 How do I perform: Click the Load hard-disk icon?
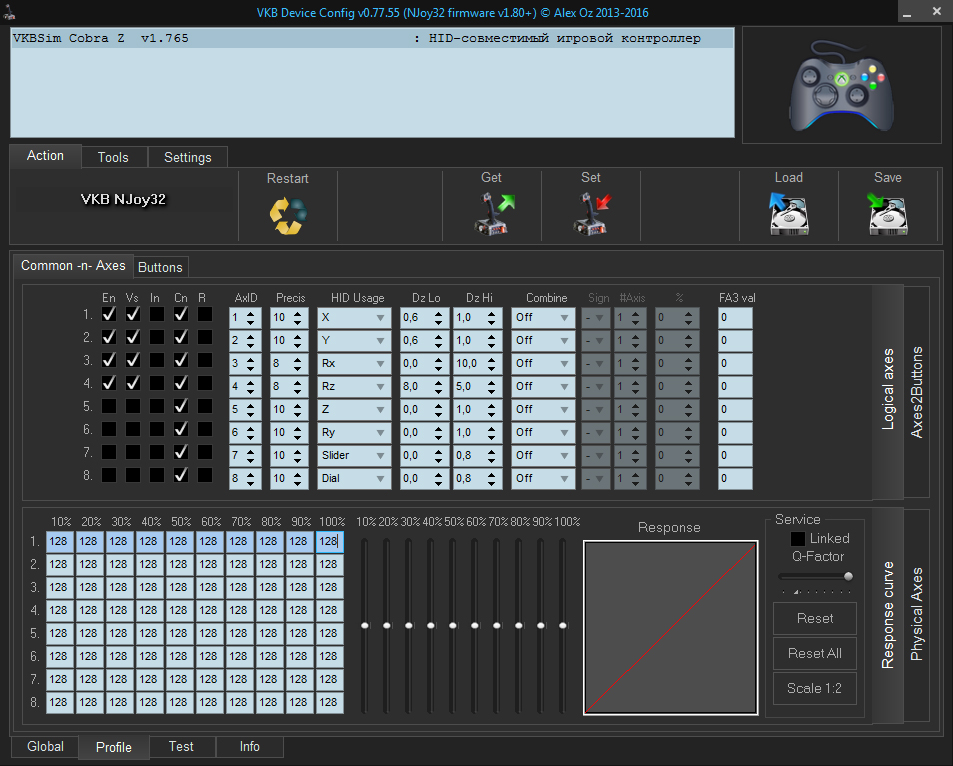click(x=788, y=213)
